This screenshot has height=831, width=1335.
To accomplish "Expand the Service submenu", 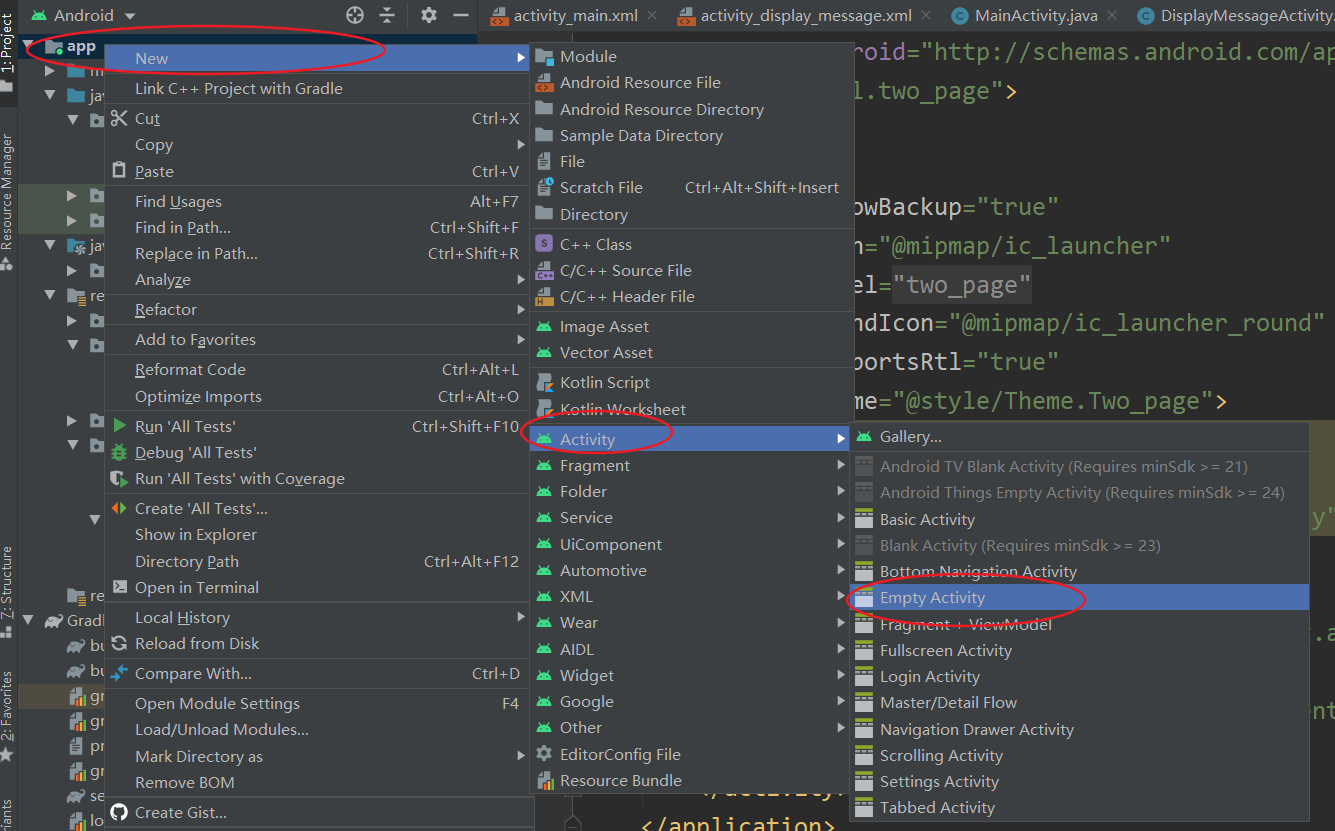I will [x=691, y=517].
